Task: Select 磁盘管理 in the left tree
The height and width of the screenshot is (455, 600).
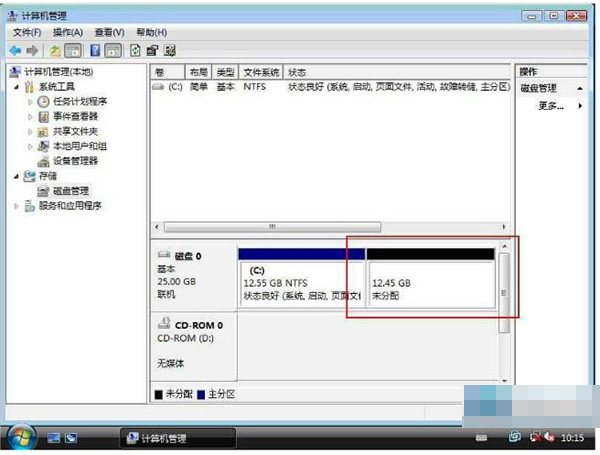Action: pyautogui.click(x=70, y=190)
